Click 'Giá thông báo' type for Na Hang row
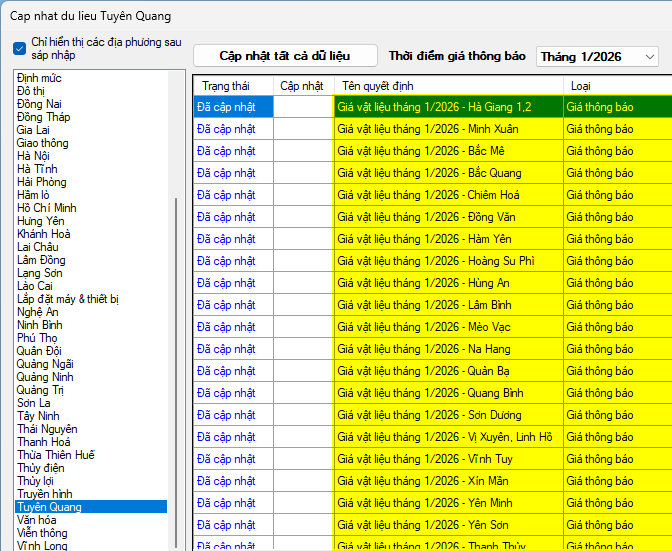The height and width of the screenshot is (551, 672). pyautogui.click(x=600, y=349)
